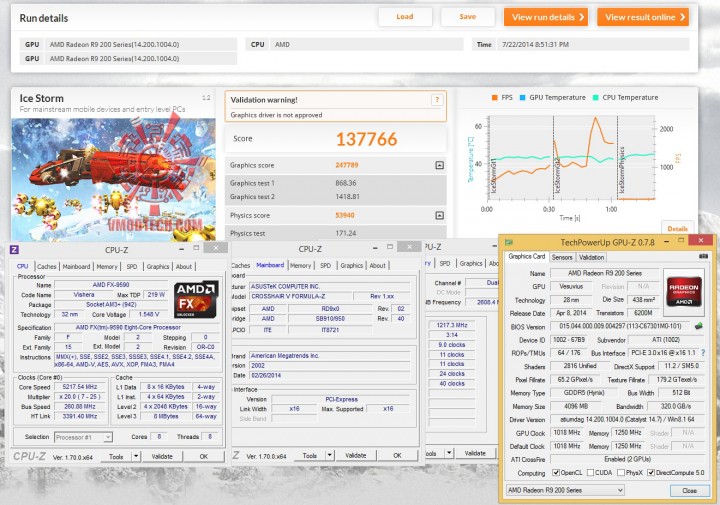The width and height of the screenshot is (720, 505).
Task: Open the Processor #1 selection dropdown
Action: pos(84,437)
